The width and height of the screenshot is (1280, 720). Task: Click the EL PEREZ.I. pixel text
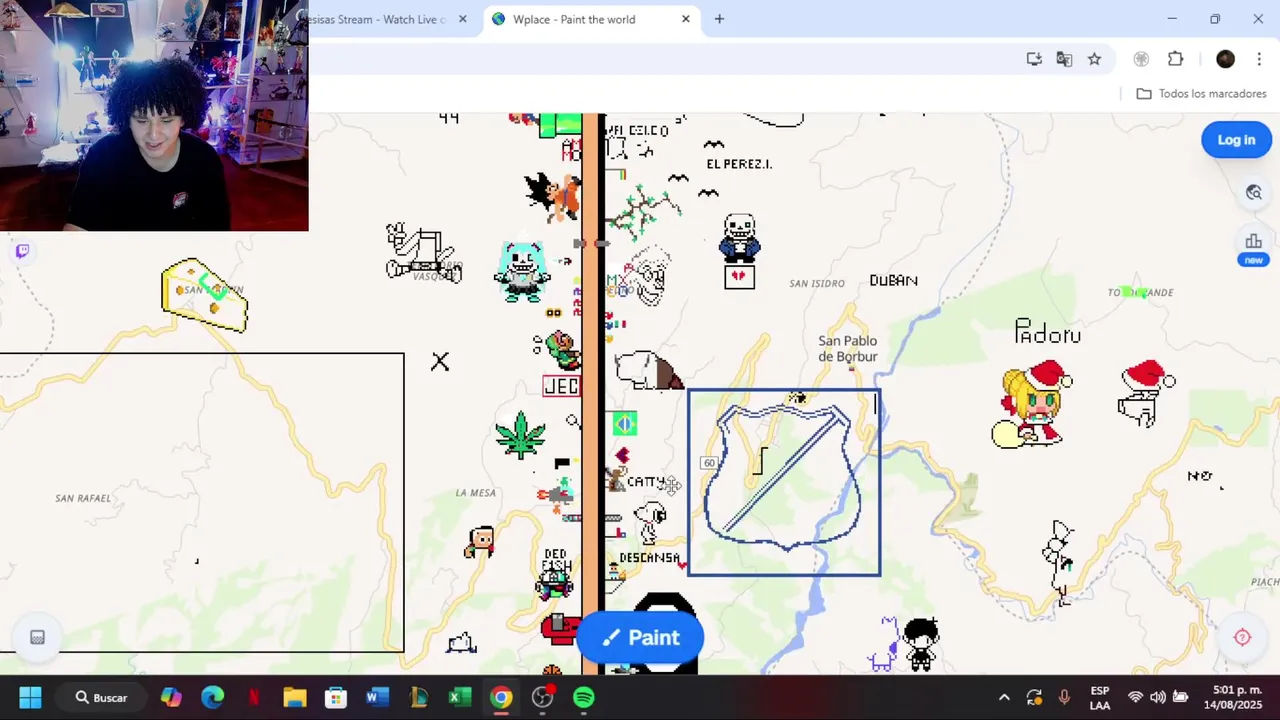point(739,164)
